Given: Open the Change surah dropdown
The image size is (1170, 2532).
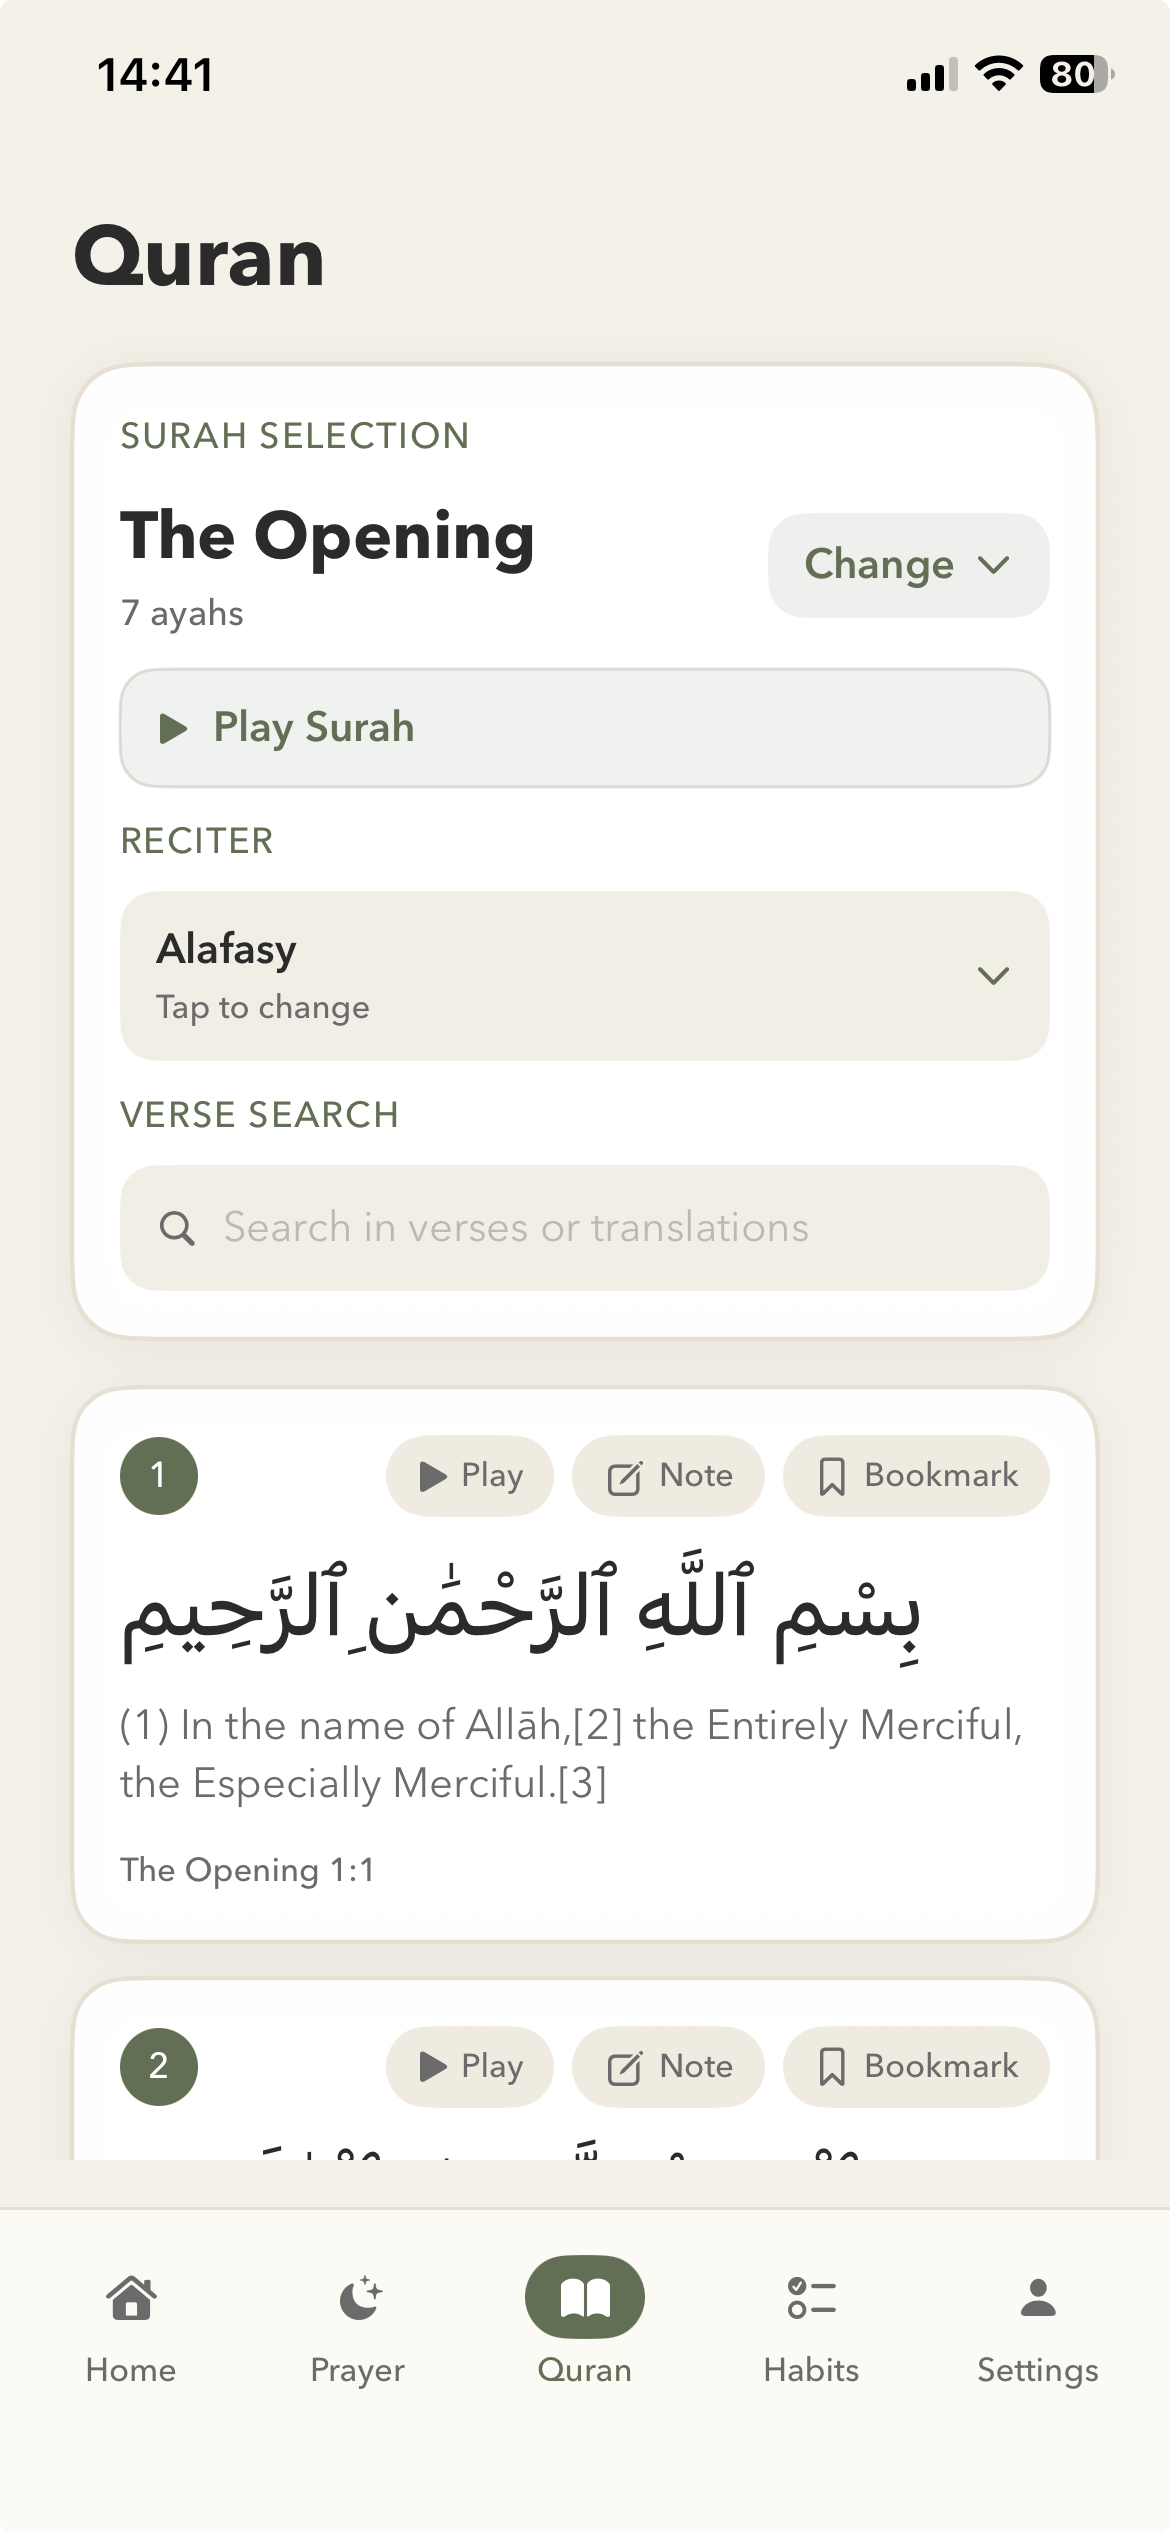Looking at the screenshot, I should (x=906, y=564).
